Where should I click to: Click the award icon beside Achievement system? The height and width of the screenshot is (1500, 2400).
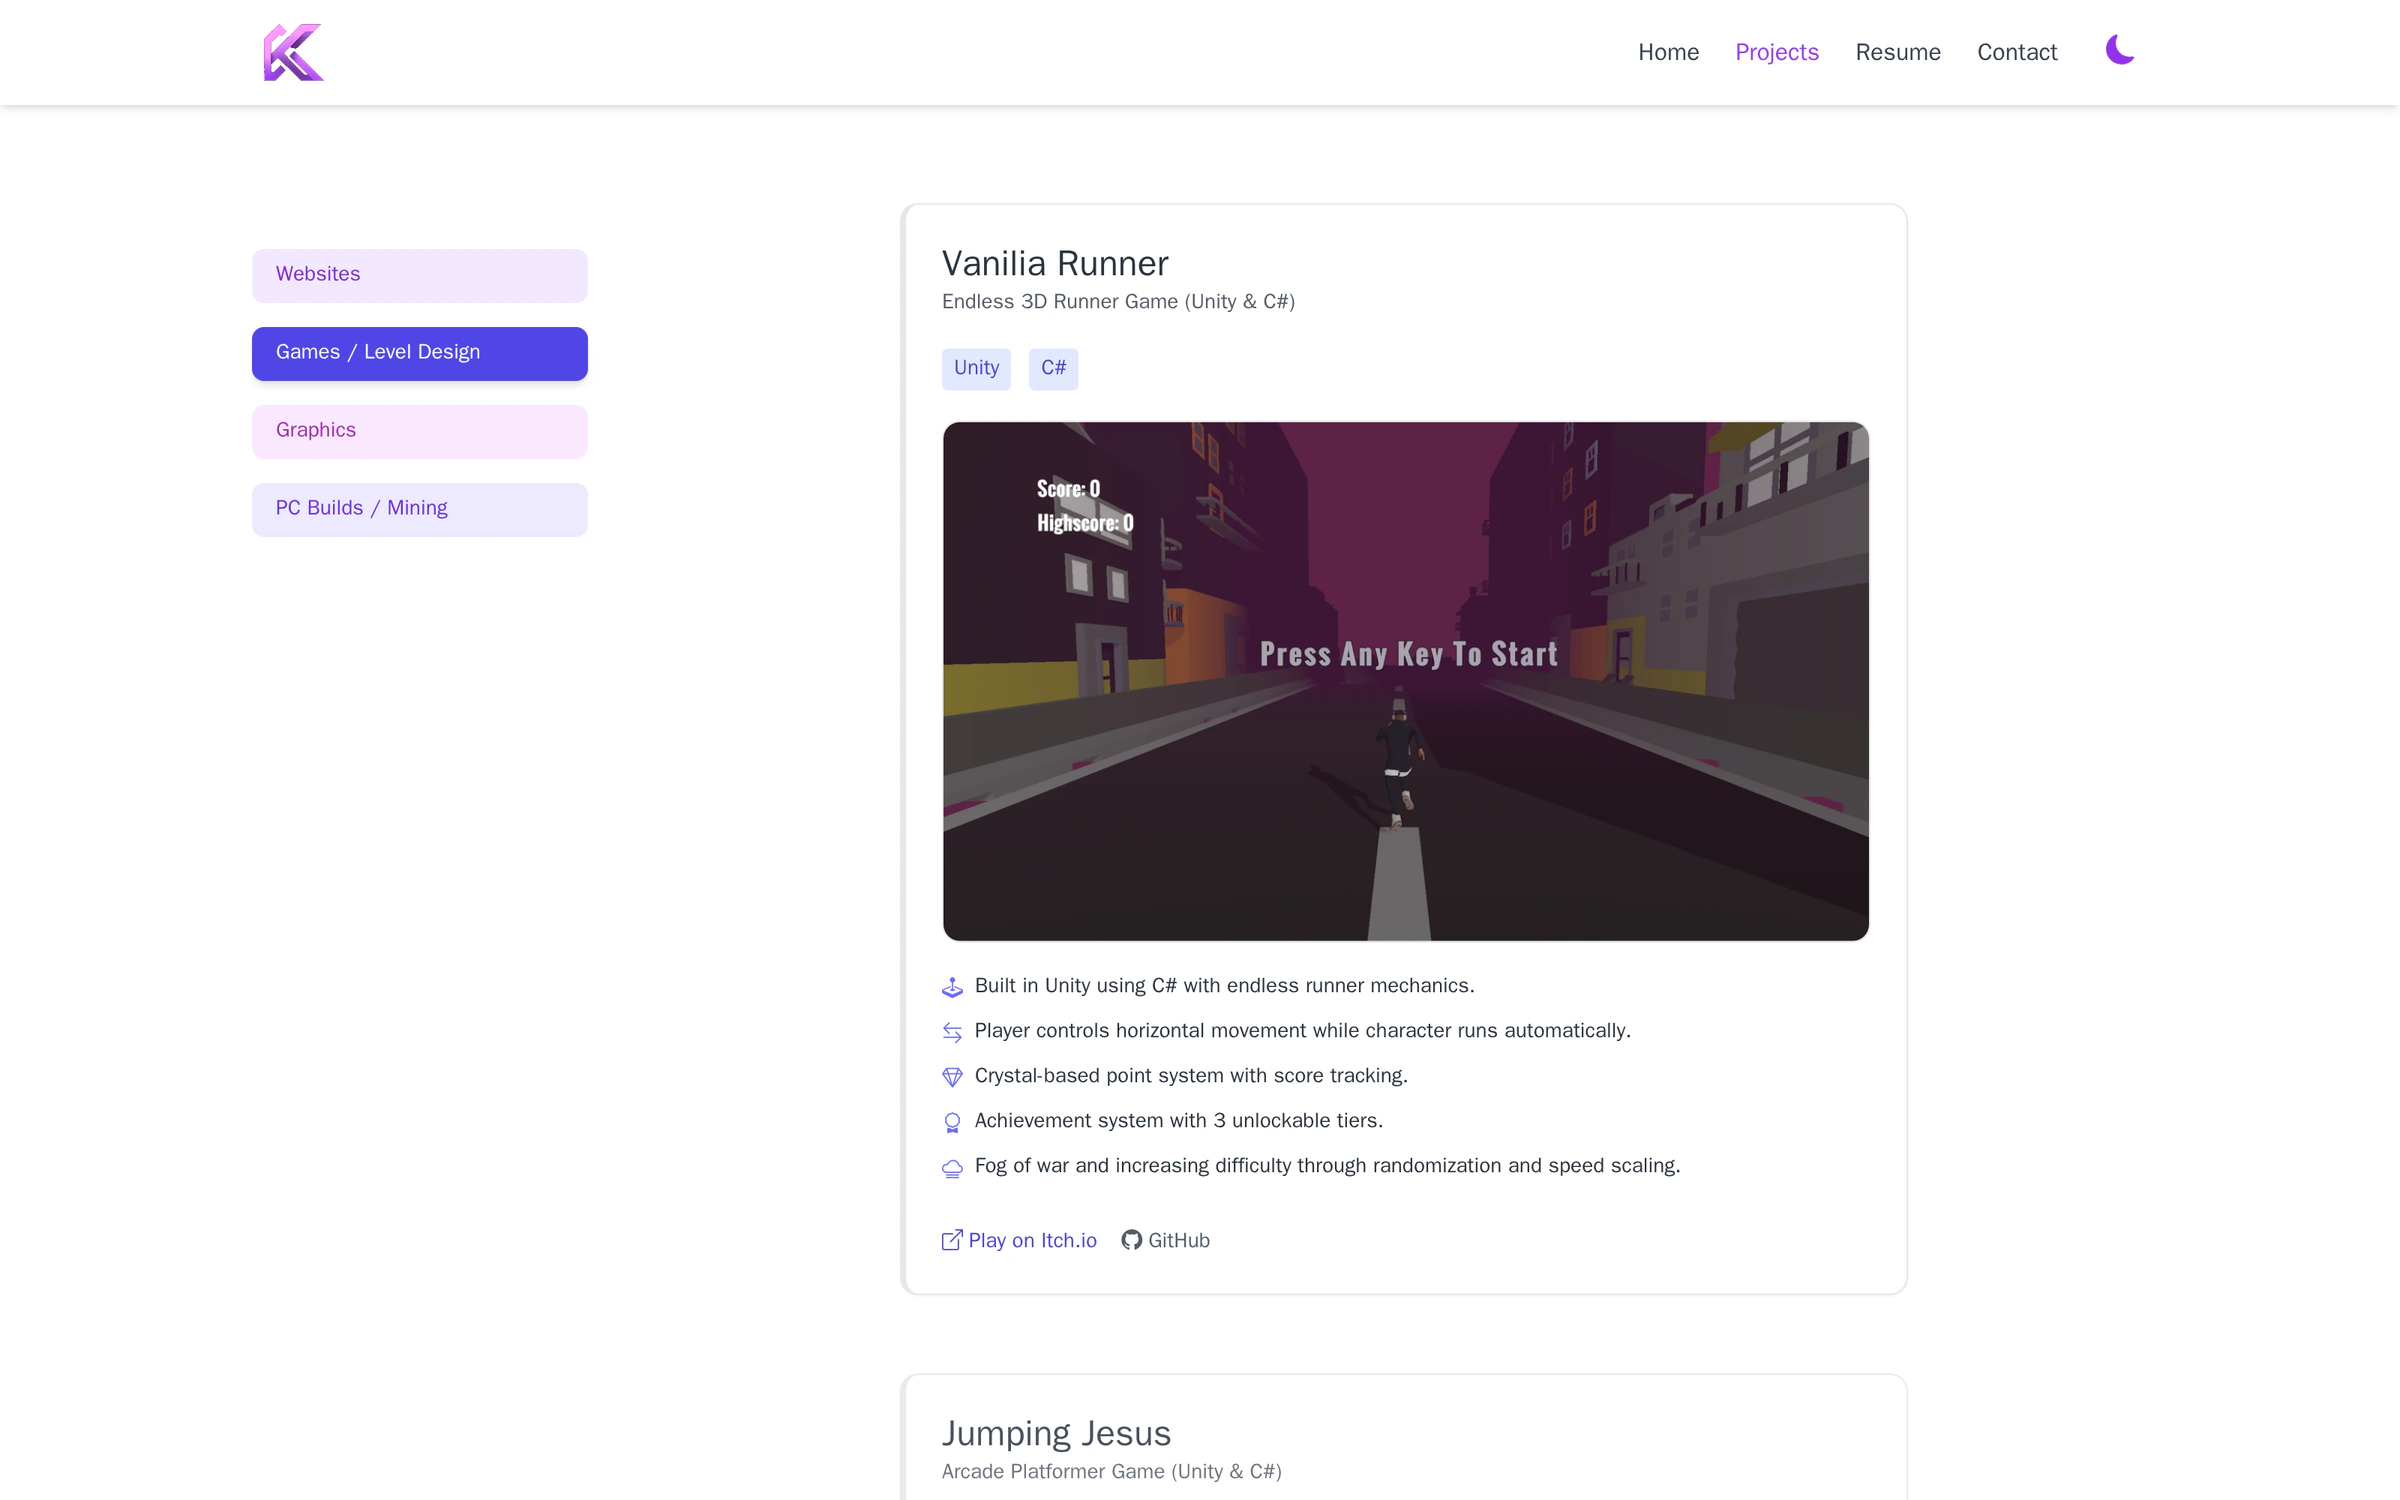952,1122
